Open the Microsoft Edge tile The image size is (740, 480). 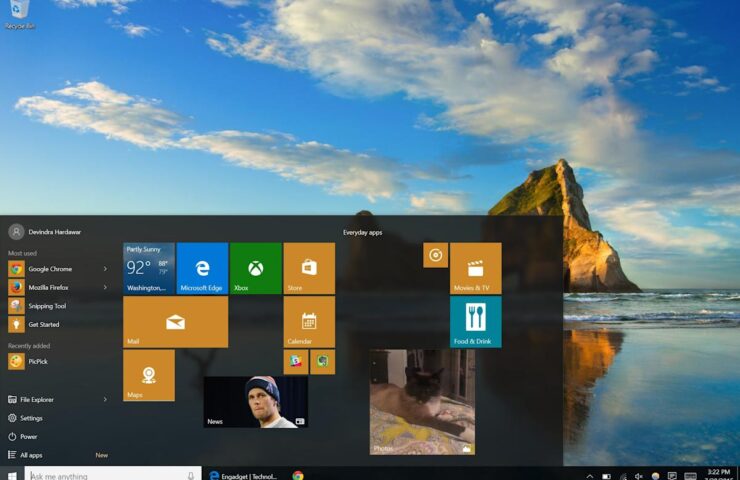(x=202, y=268)
